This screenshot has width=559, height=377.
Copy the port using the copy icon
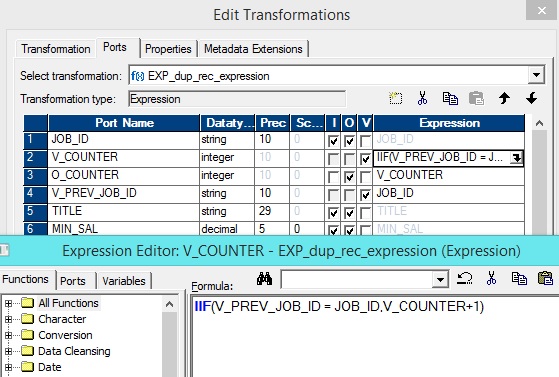pyautogui.click(x=450, y=98)
